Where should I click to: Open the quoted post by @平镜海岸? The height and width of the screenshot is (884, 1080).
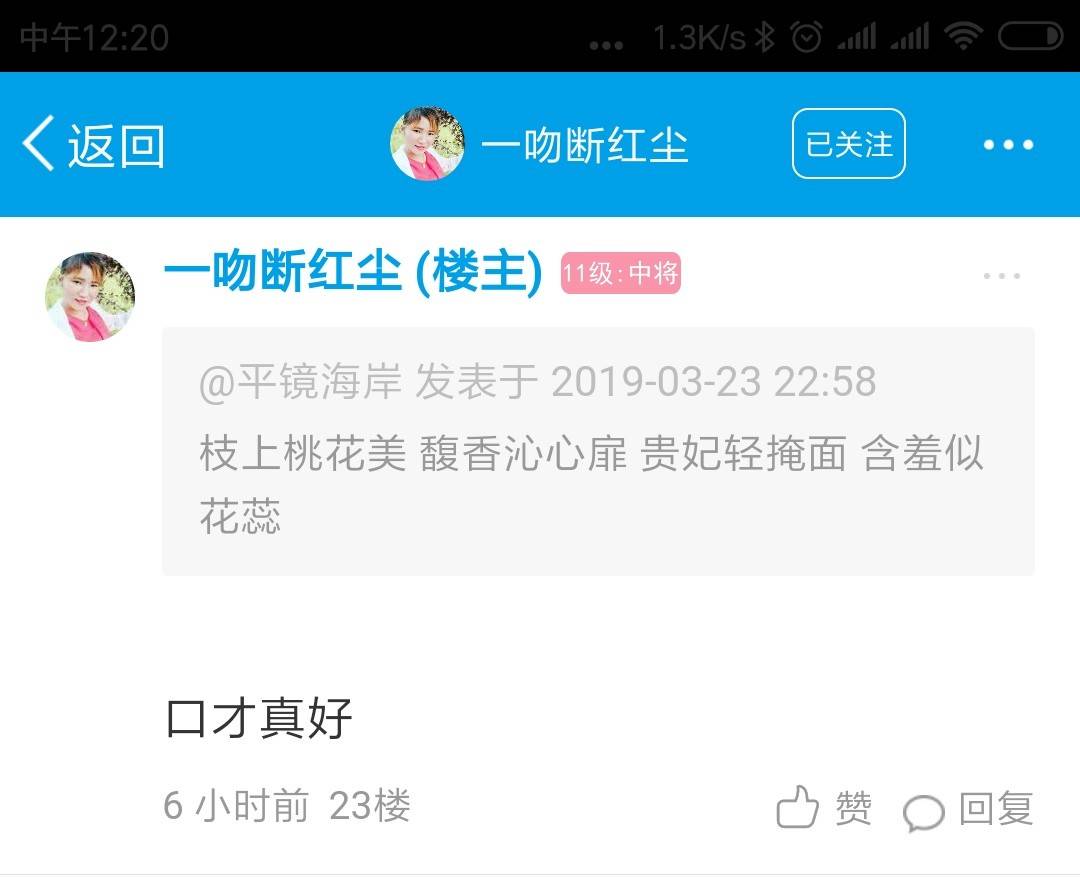pos(598,451)
